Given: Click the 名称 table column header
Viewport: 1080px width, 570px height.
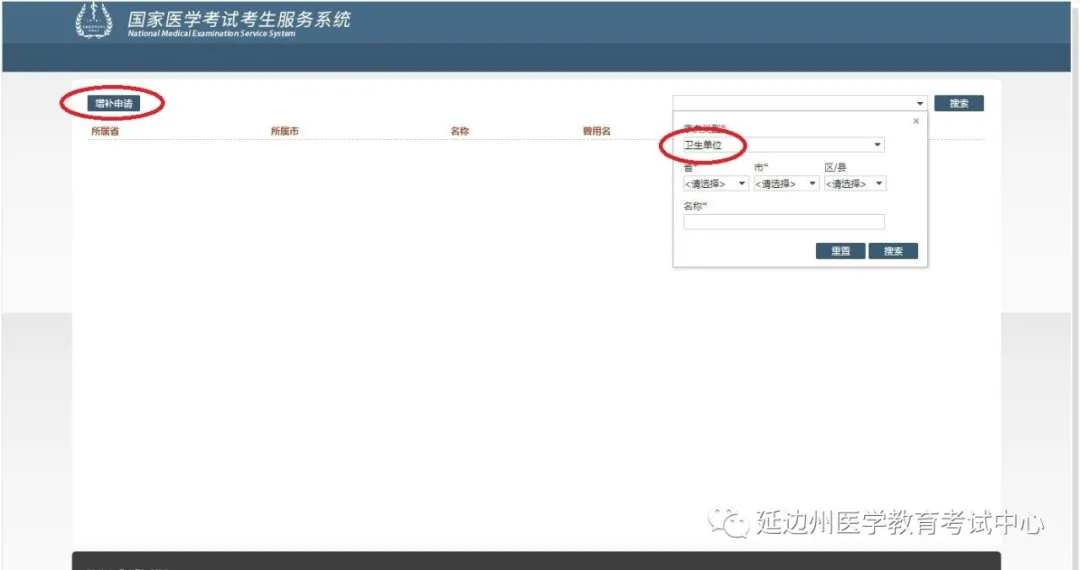Looking at the screenshot, I should pyautogui.click(x=460, y=131).
